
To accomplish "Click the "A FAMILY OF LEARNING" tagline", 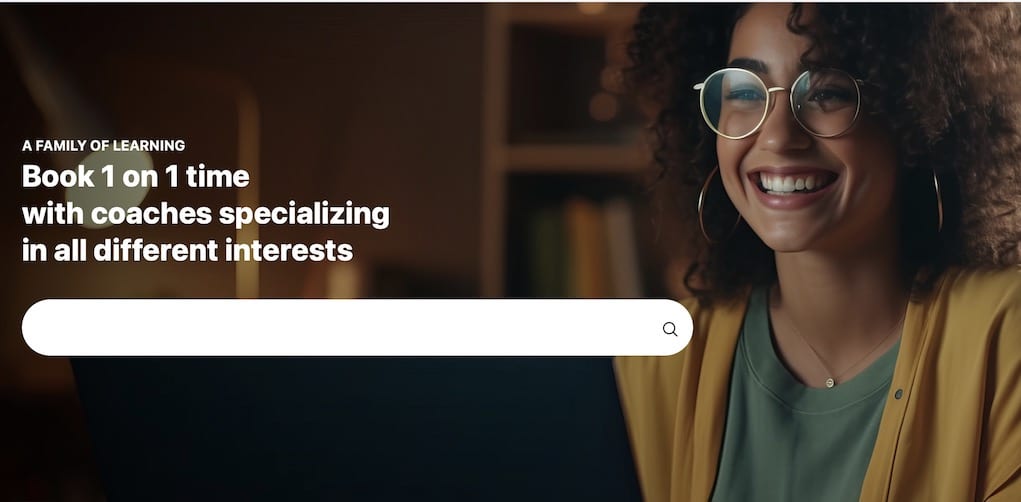I will [104, 146].
